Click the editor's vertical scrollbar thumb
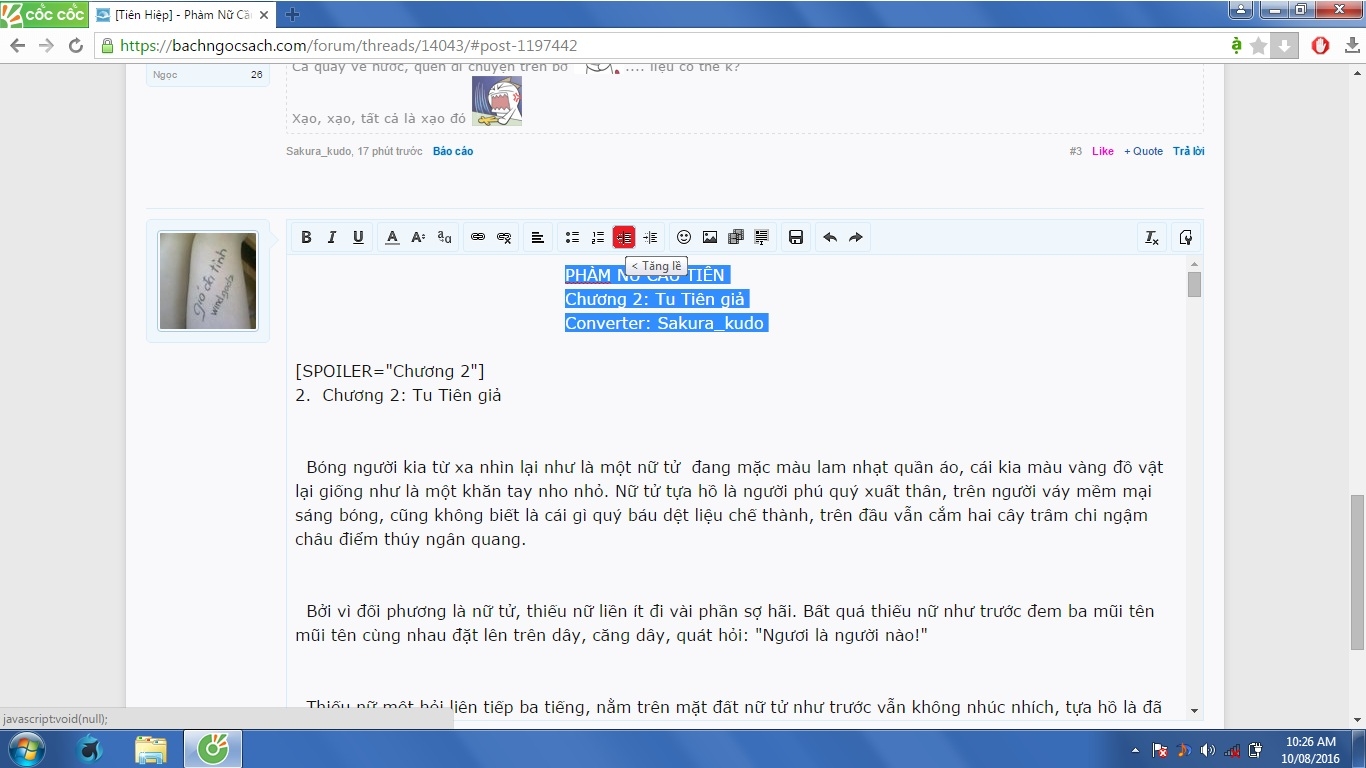The width and height of the screenshot is (1366, 768). coord(1194,284)
